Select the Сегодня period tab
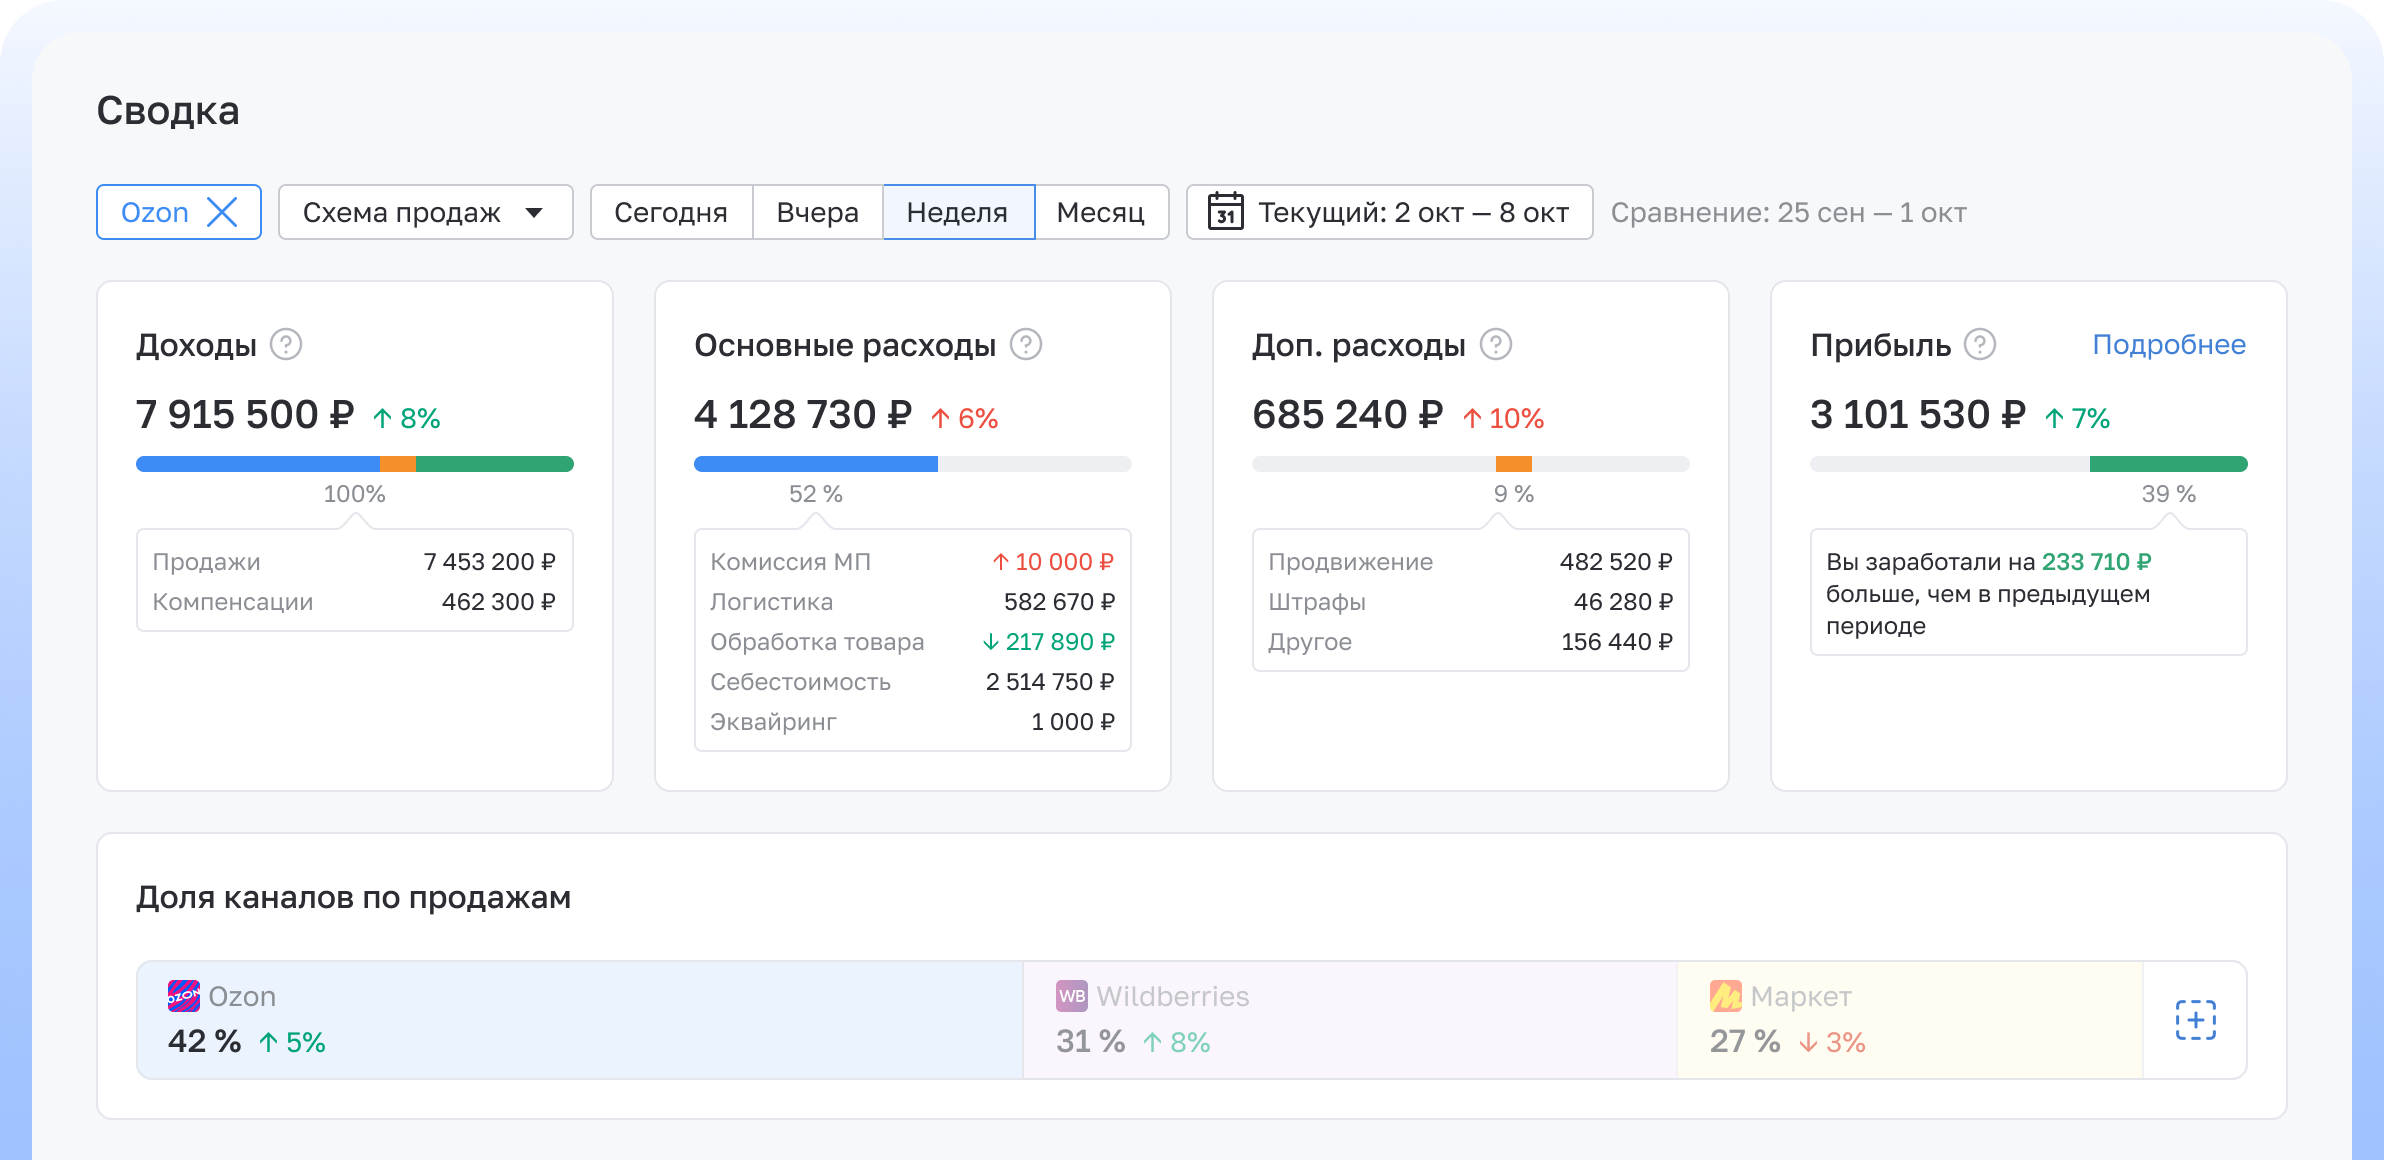The image size is (2384, 1160). 671,212
